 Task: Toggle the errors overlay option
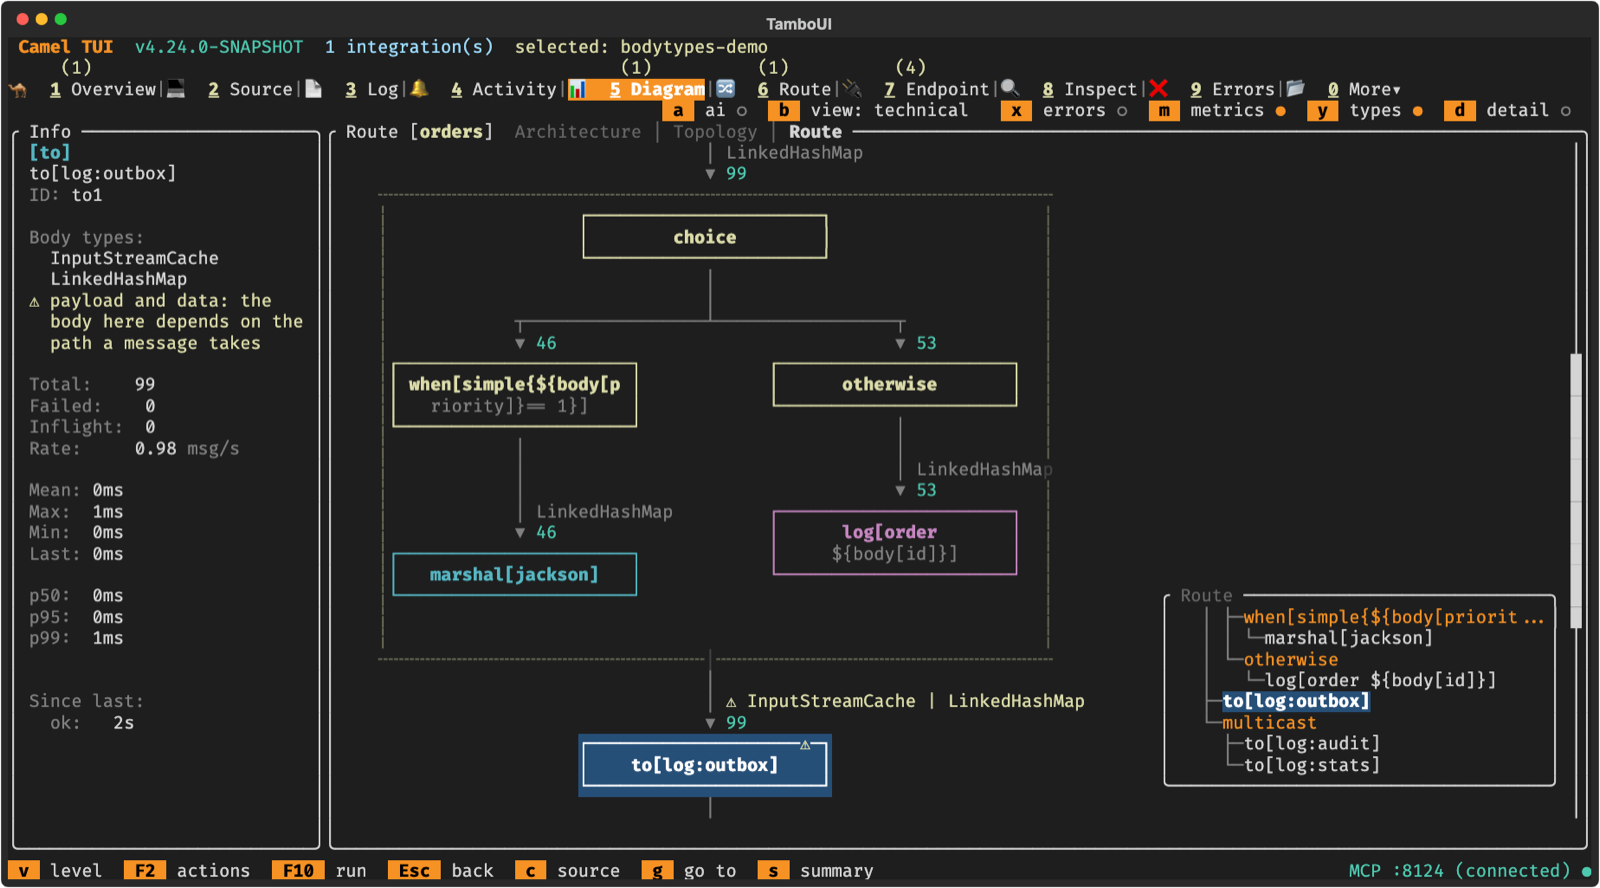point(1065,111)
